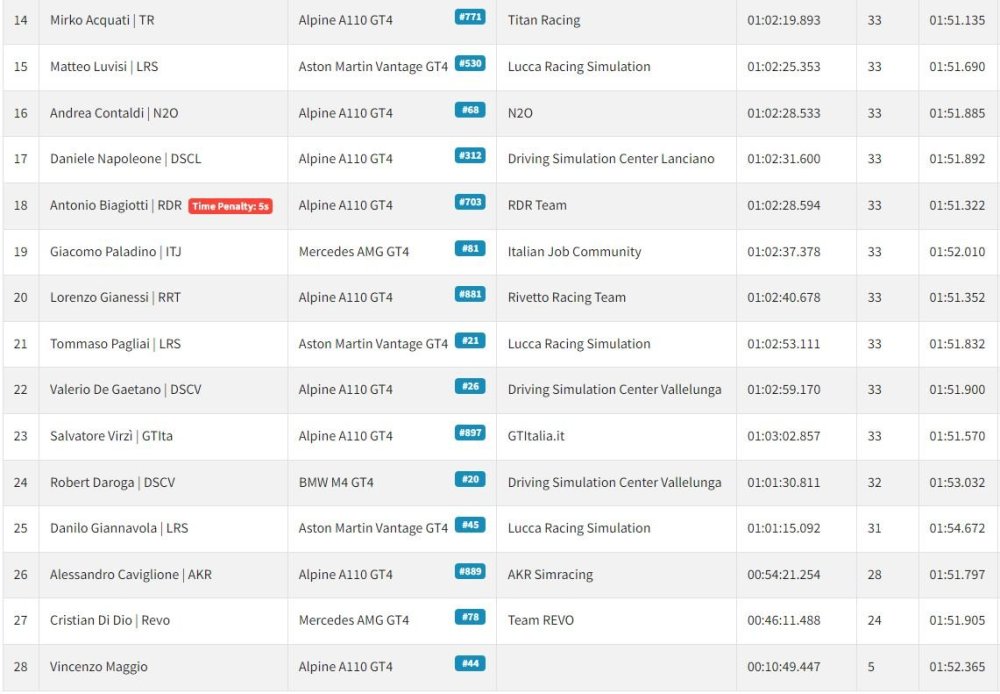
Task: Click driver name Matteo Luvisi | LRS
Action: point(104,66)
